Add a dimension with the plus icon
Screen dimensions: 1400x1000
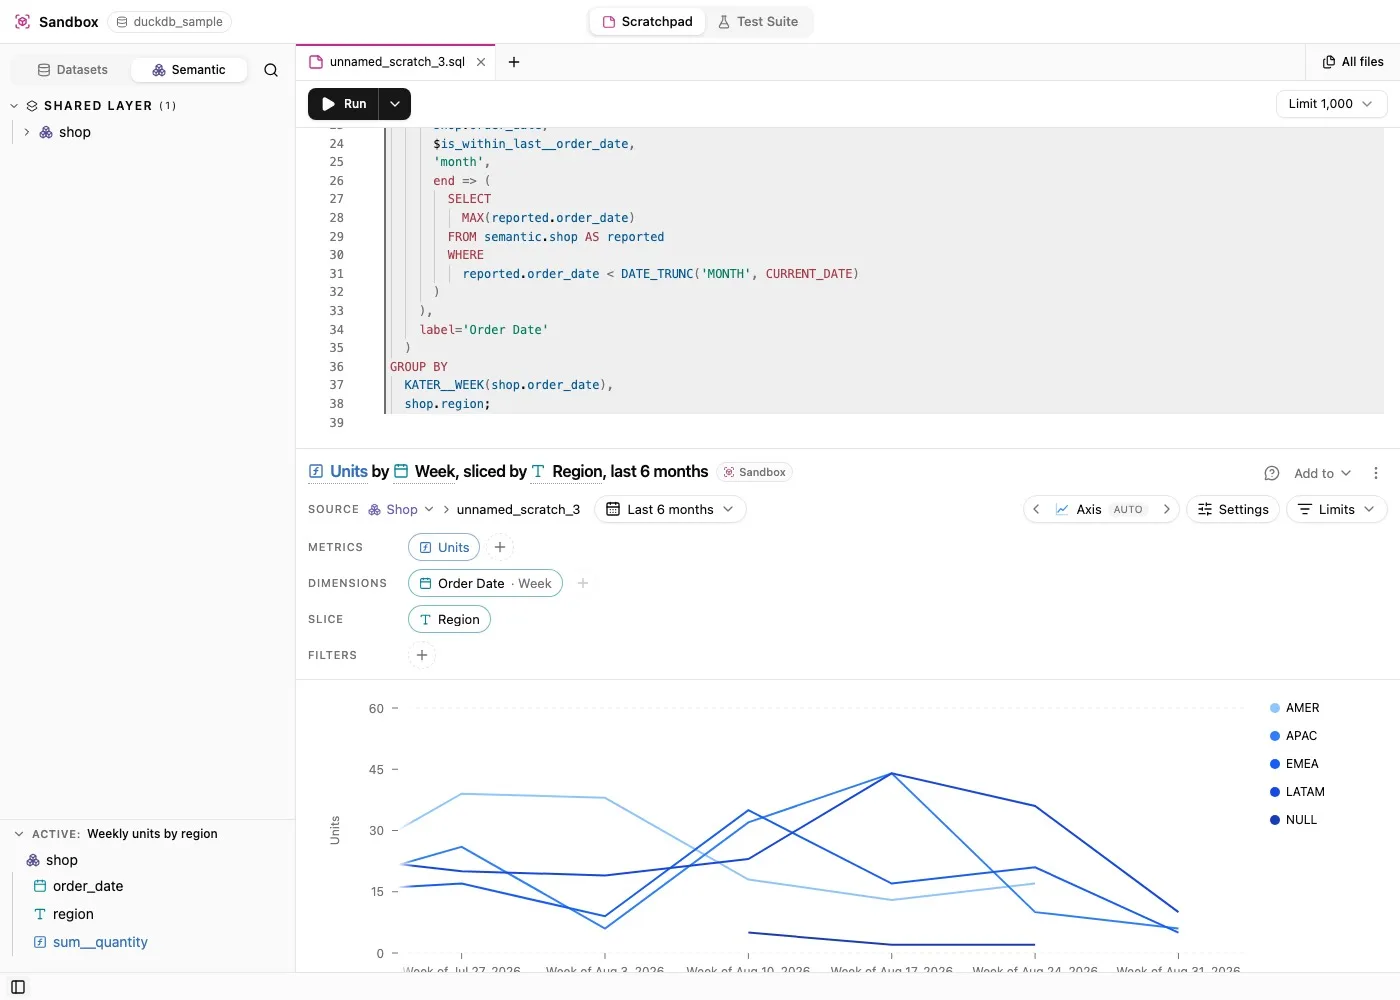coord(583,583)
